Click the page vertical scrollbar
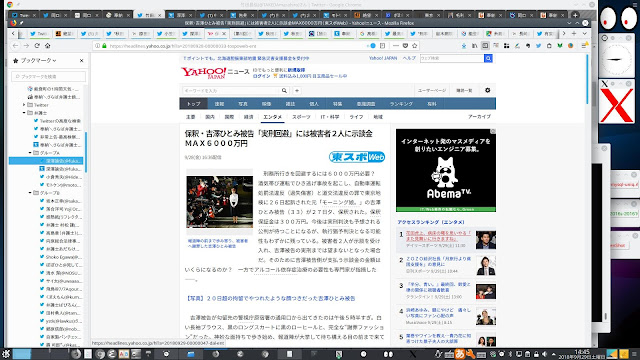The image size is (640, 360). [x=587, y=79]
